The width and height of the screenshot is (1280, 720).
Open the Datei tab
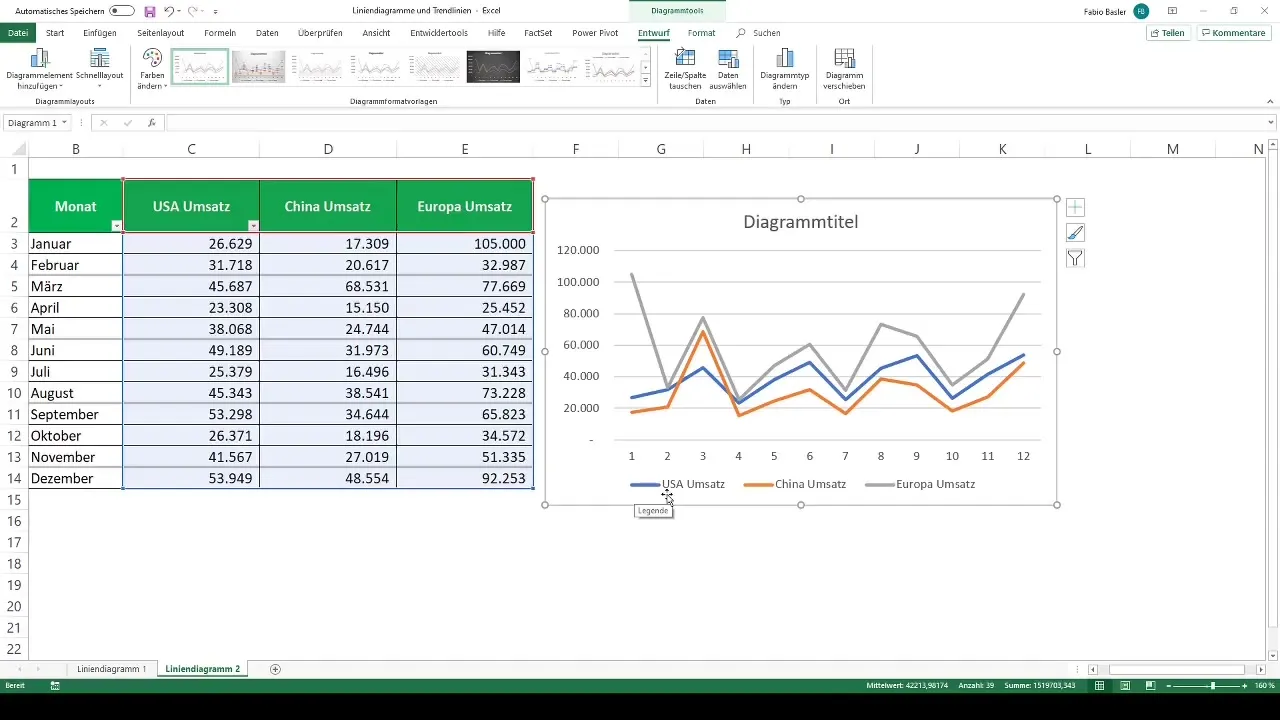click(x=18, y=33)
